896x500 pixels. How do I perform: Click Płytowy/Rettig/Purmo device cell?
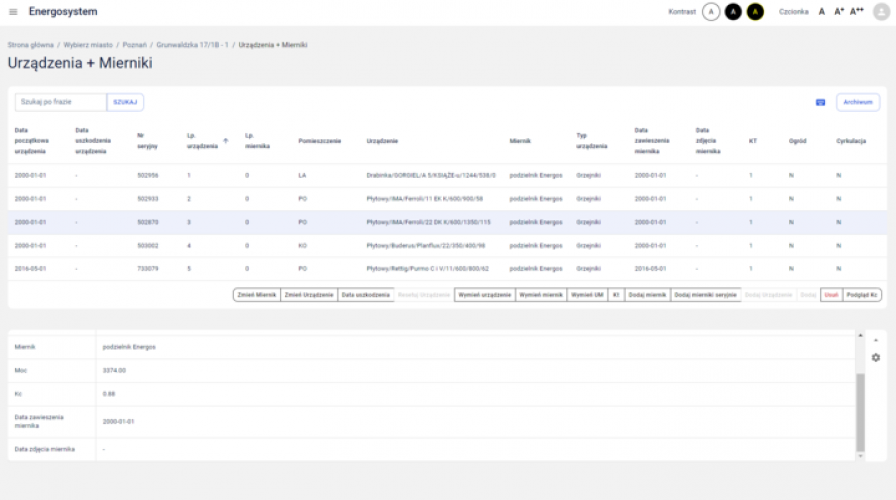tap(427, 269)
